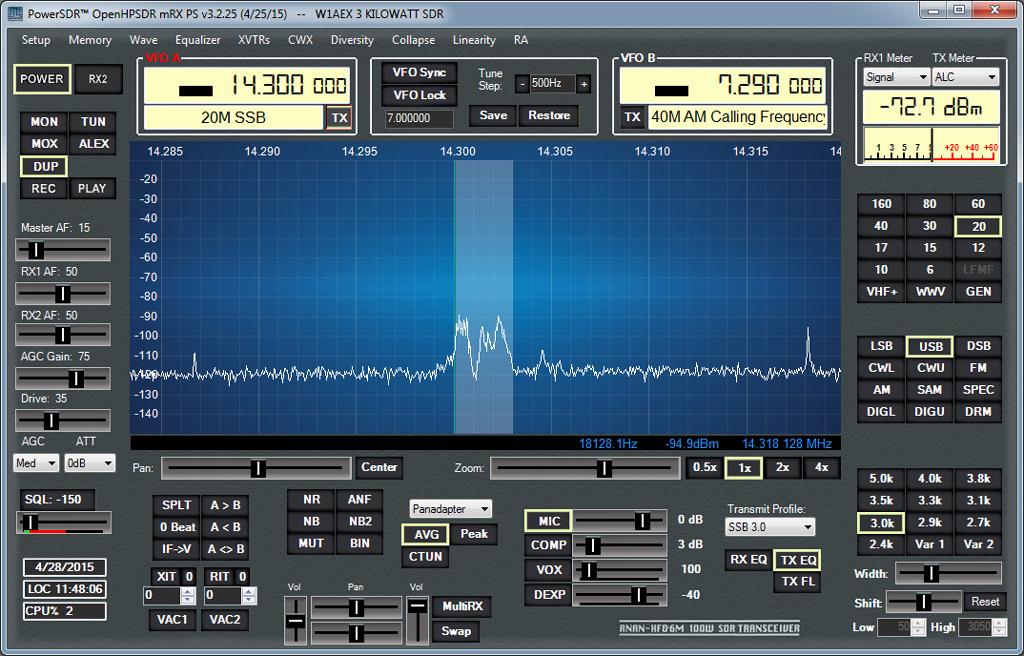Toggle the TX EQ button
This screenshot has width=1024, height=656.
click(797, 560)
